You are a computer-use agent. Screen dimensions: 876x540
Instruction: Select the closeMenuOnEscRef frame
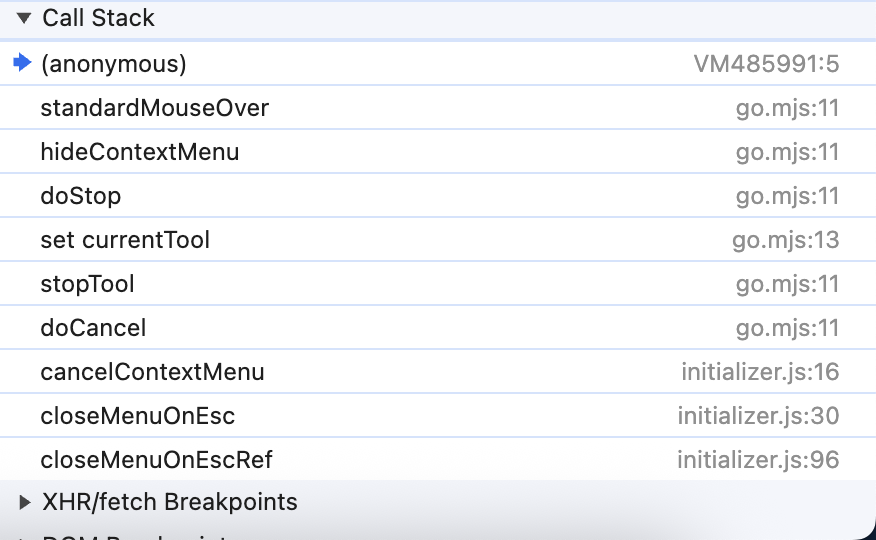pyautogui.click(x=156, y=460)
